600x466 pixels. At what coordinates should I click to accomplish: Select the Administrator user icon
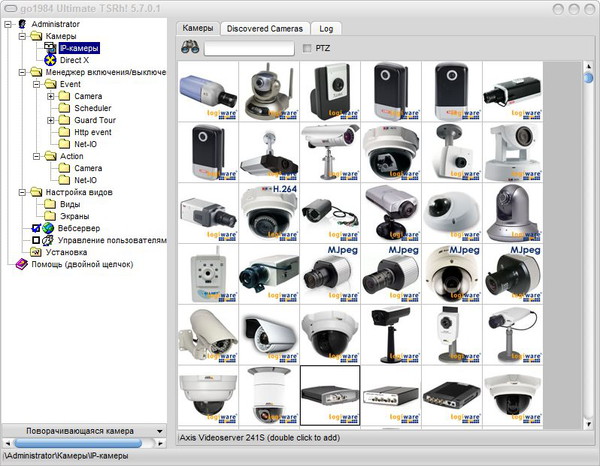click(22, 24)
